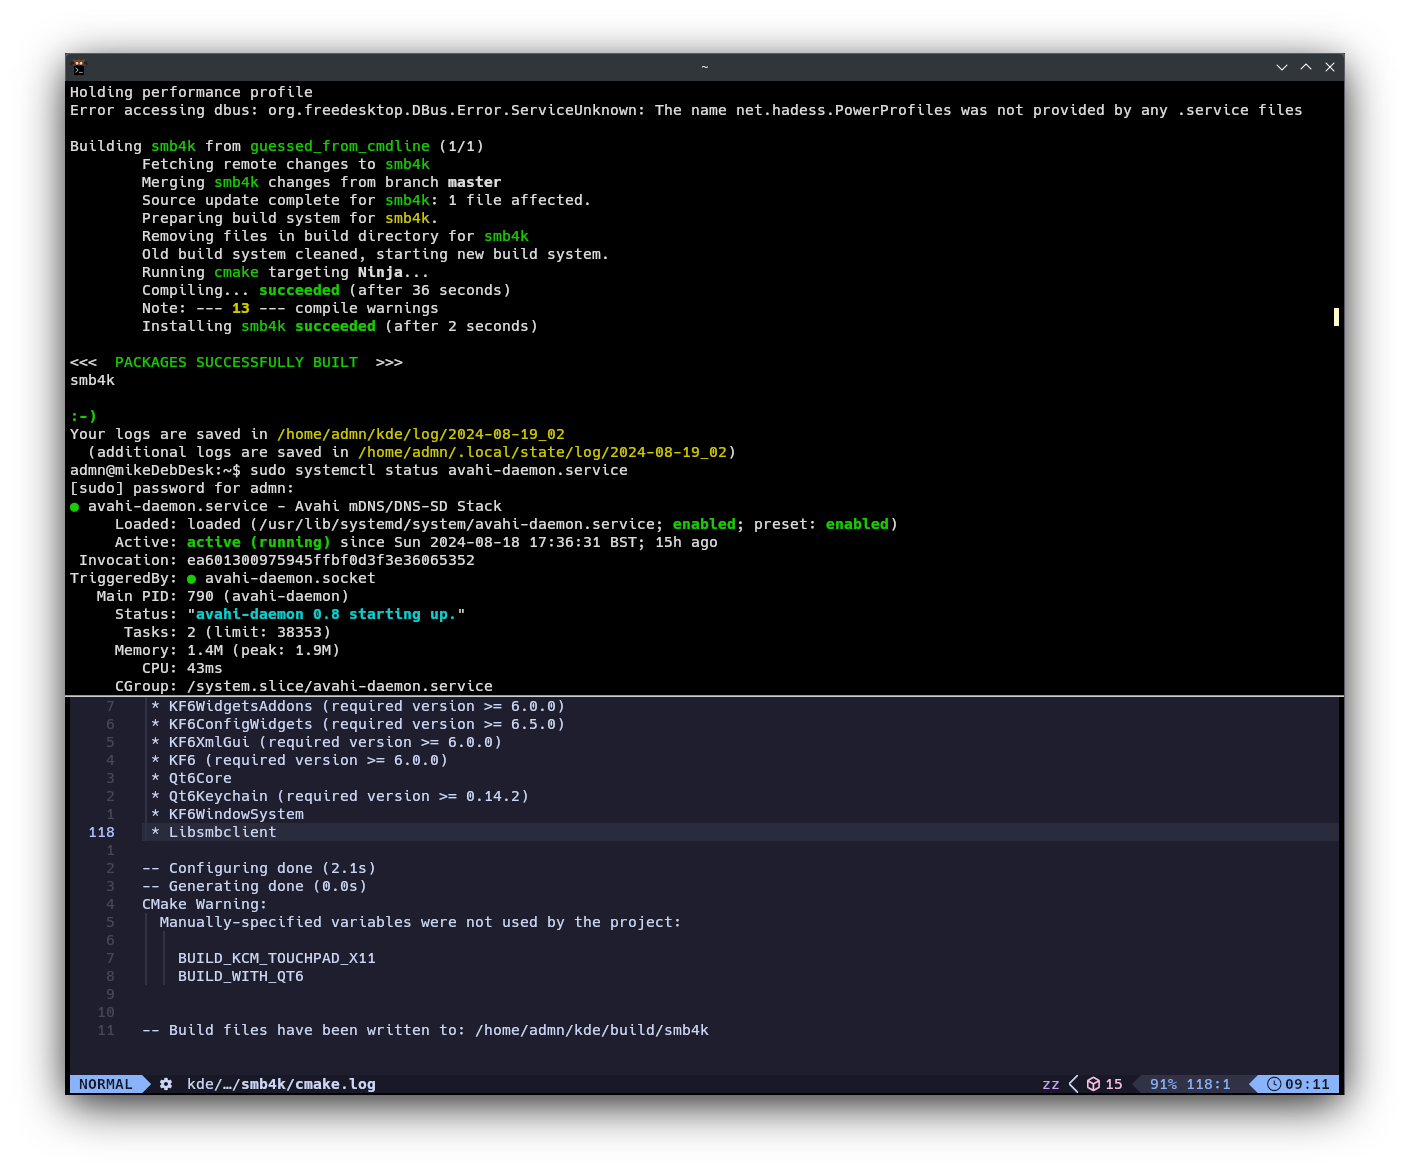Click CGroup path /system.slice/avahi-daemon.service
Viewport: 1410px width, 1172px height.
[x=340, y=686]
